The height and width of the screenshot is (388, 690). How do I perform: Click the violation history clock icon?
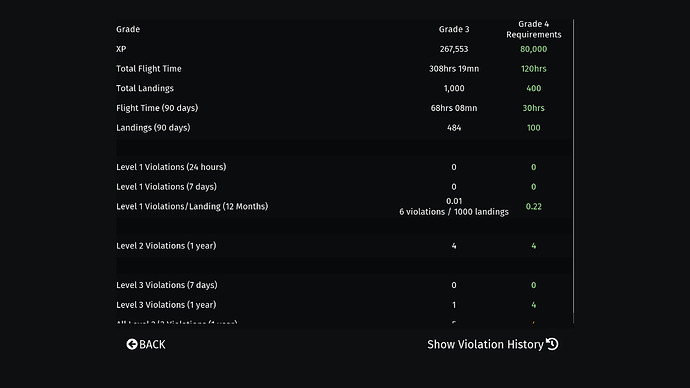[x=552, y=344]
